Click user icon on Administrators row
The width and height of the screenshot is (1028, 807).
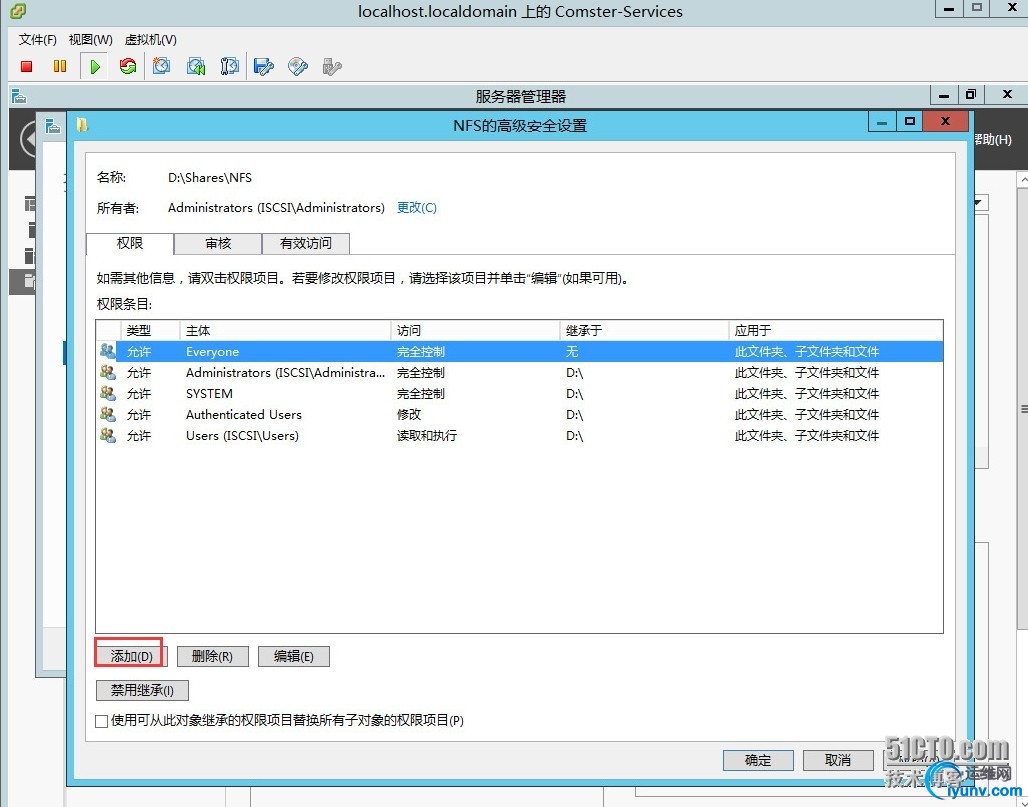[x=108, y=372]
